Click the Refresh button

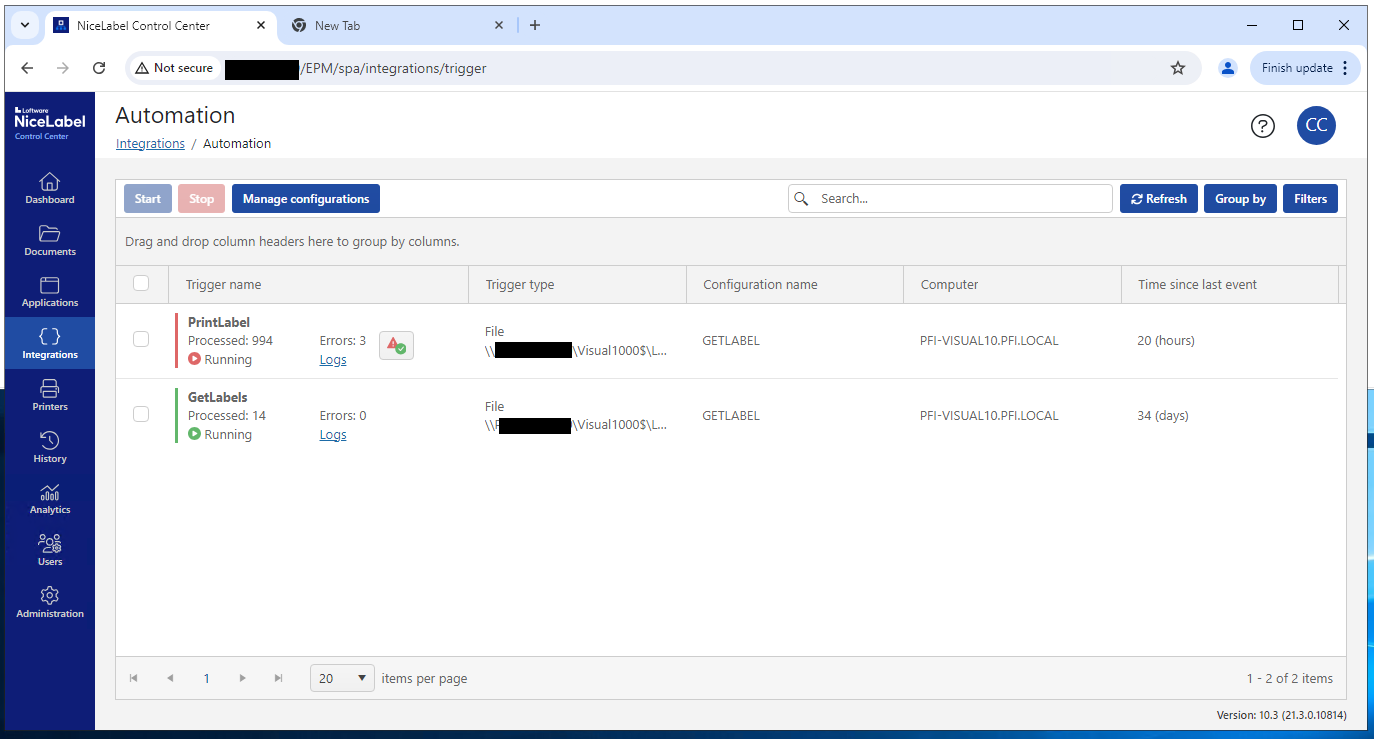1159,198
